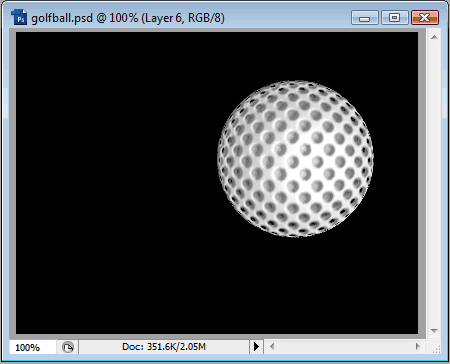Screen dimensions: 450x364
Task: Open the status bar options arrow menu
Action: pyautogui.click(x=256, y=347)
